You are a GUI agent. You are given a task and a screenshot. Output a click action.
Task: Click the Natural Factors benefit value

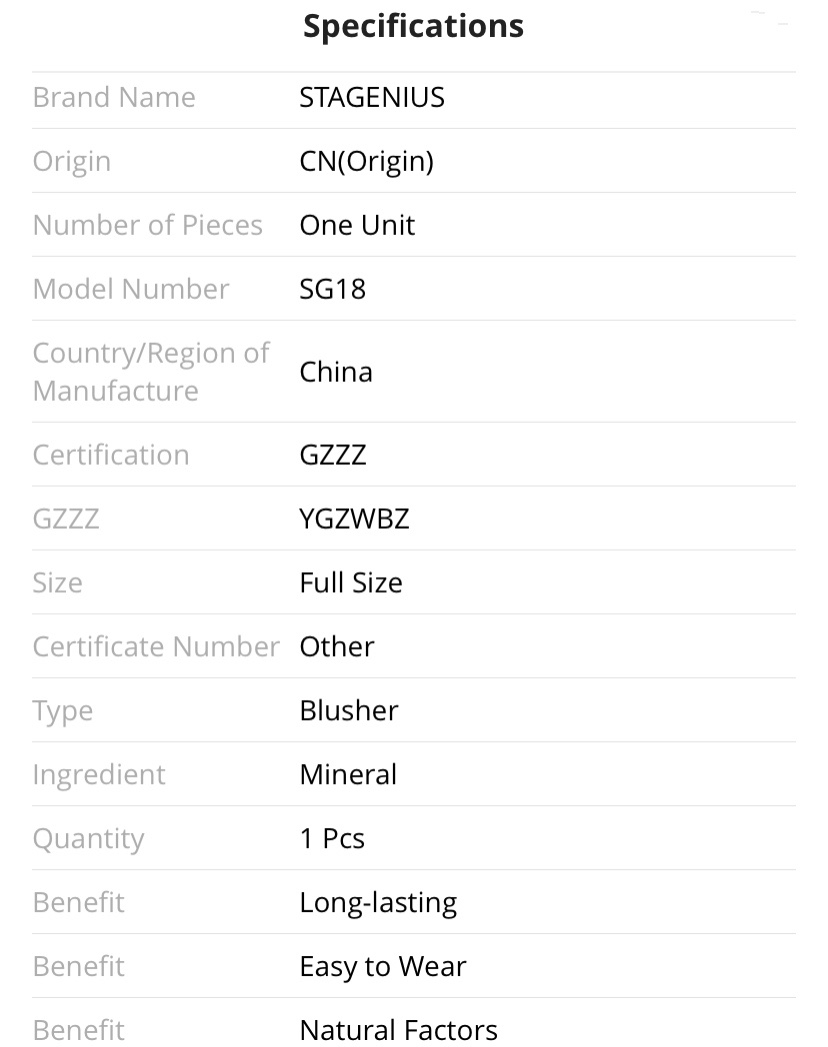[399, 1030]
